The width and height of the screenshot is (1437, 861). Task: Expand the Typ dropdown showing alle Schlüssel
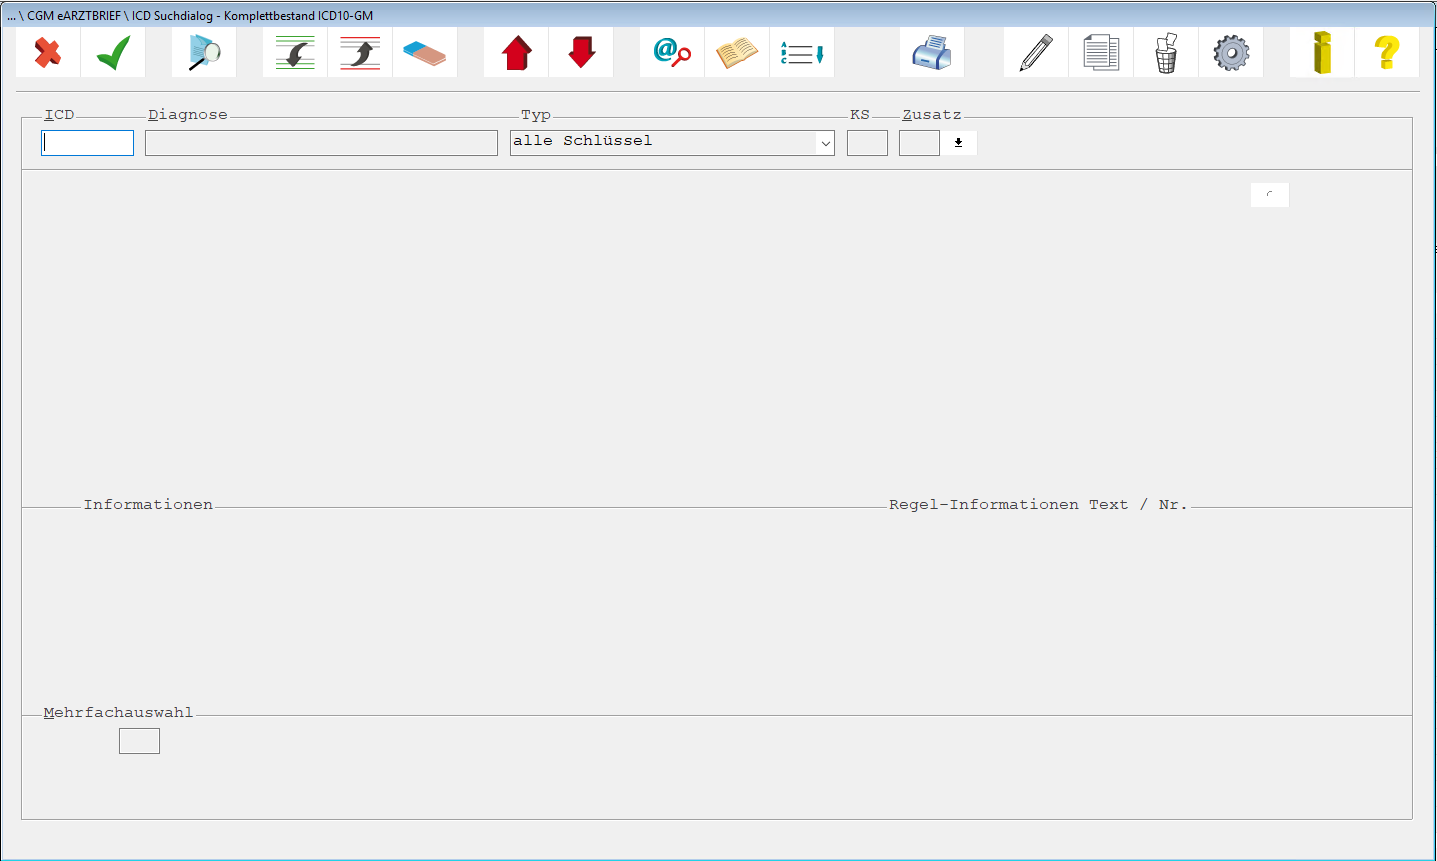(x=672, y=143)
